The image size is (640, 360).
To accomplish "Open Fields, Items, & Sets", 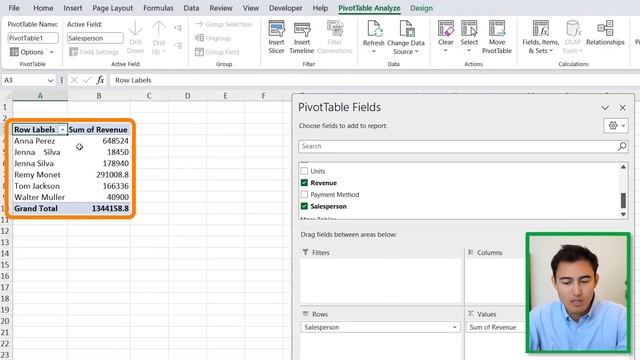I will pos(541,38).
